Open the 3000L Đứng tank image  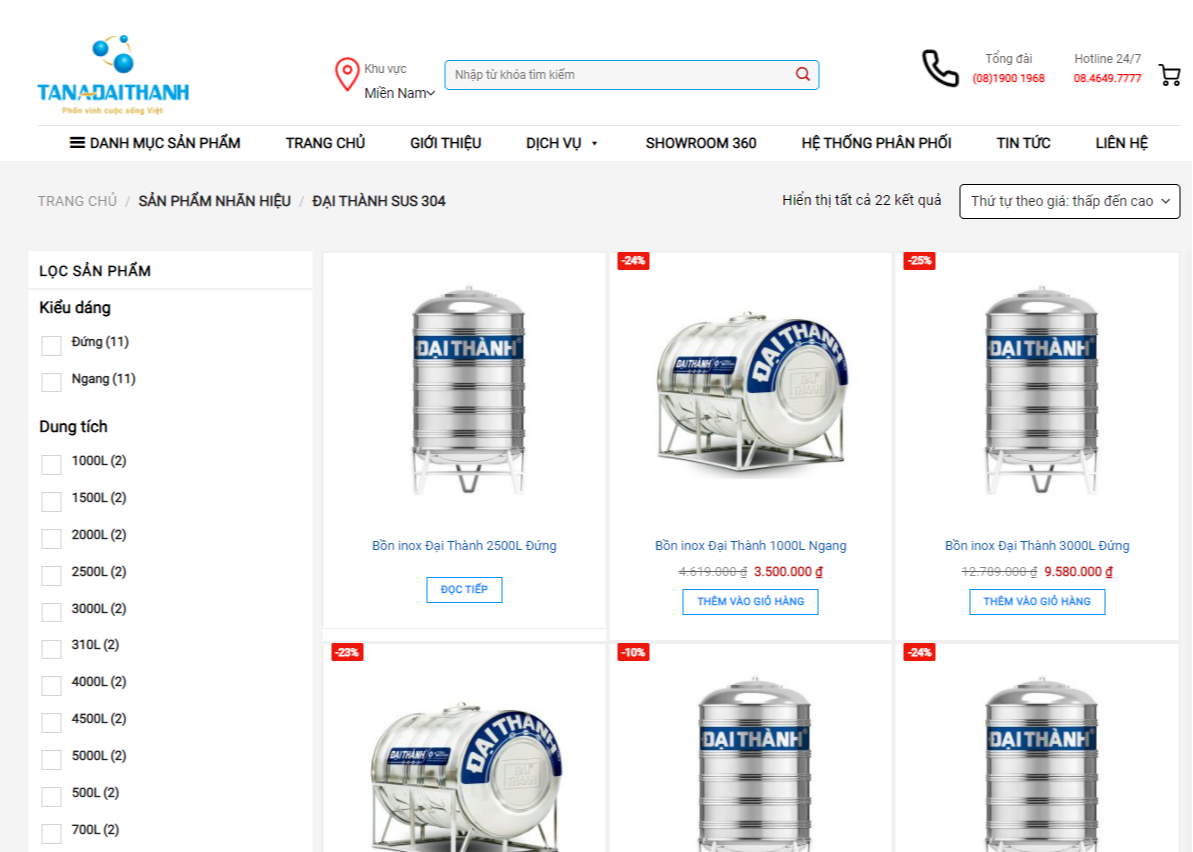[x=1041, y=389]
